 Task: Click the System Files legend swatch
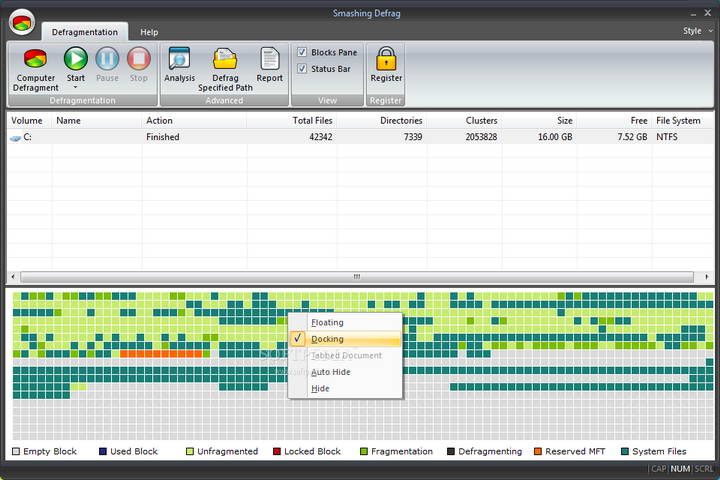tap(624, 452)
